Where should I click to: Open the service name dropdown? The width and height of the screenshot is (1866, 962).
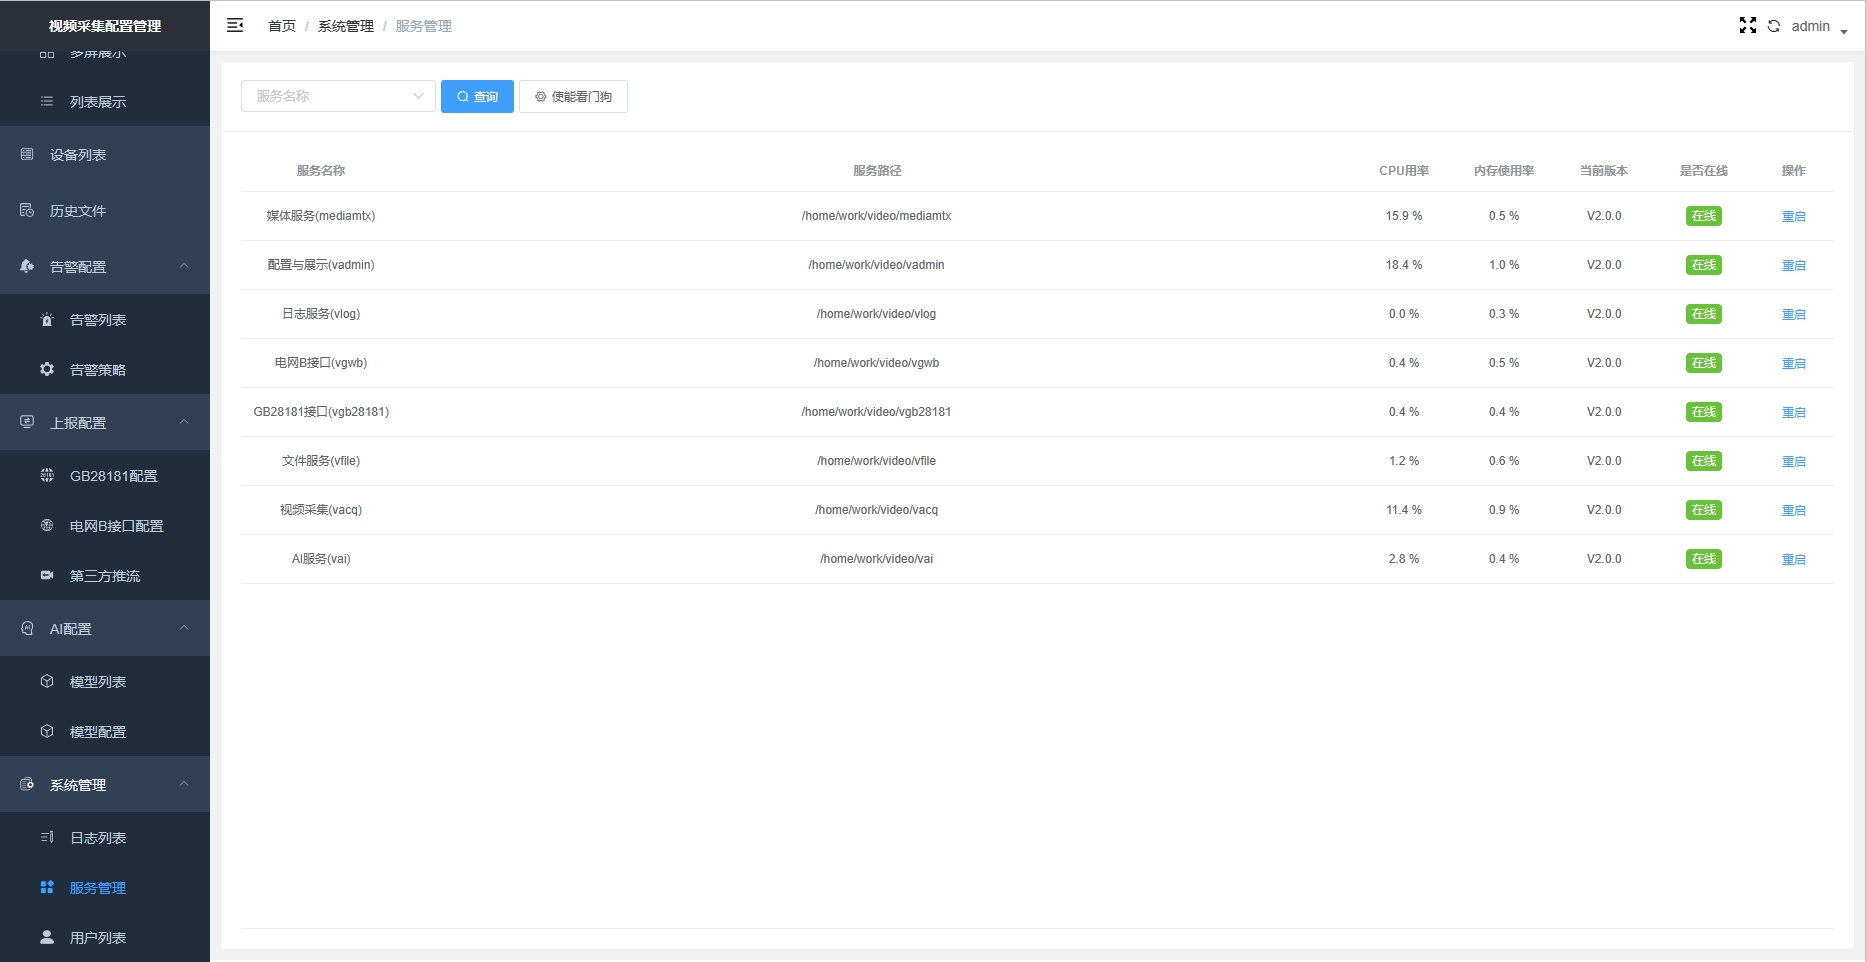[338, 96]
